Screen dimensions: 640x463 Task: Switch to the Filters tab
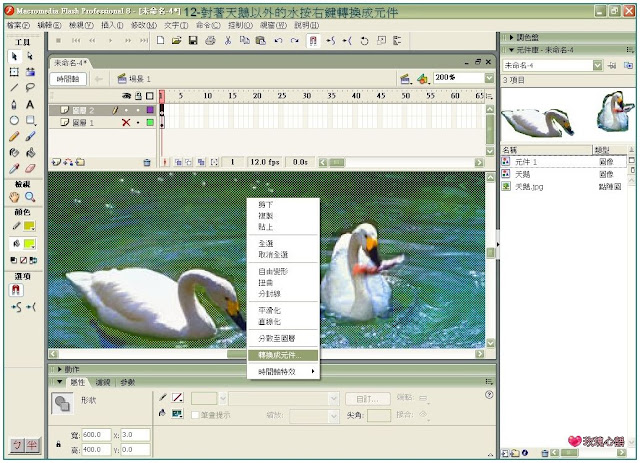103,383
